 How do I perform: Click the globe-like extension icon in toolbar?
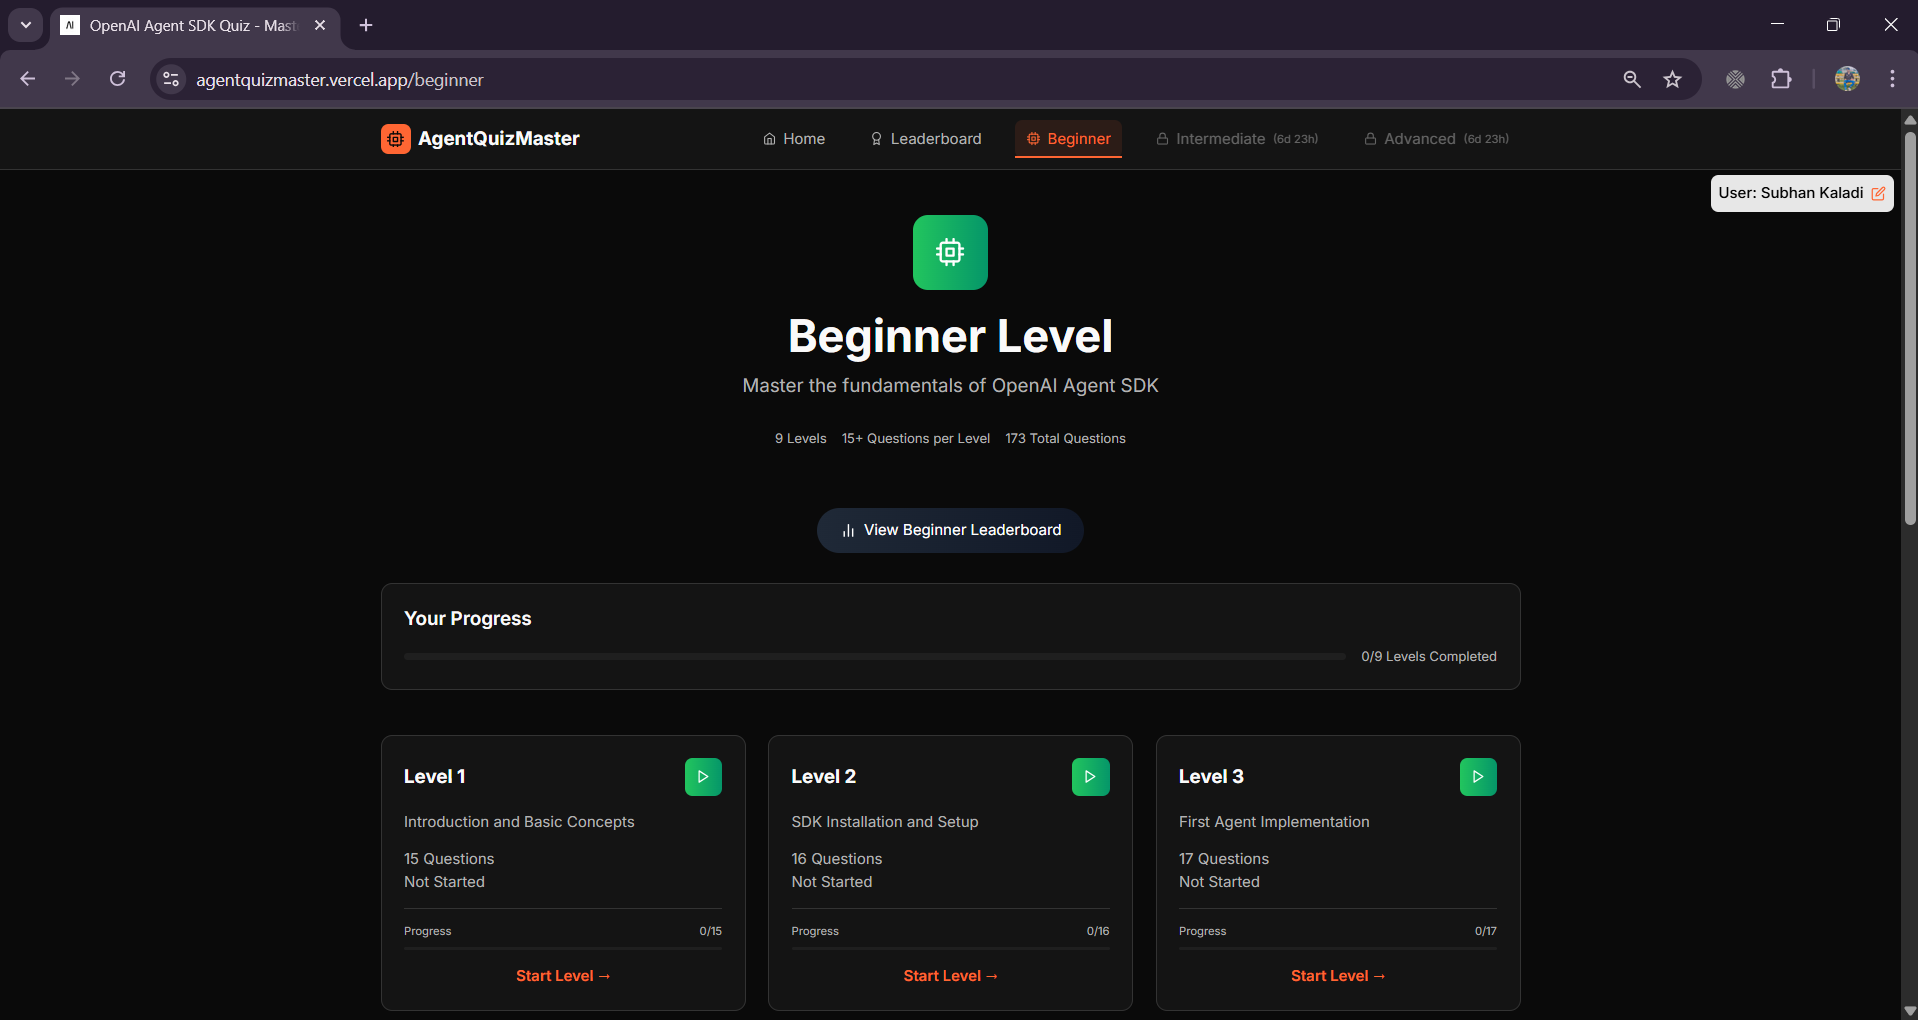1736,79
